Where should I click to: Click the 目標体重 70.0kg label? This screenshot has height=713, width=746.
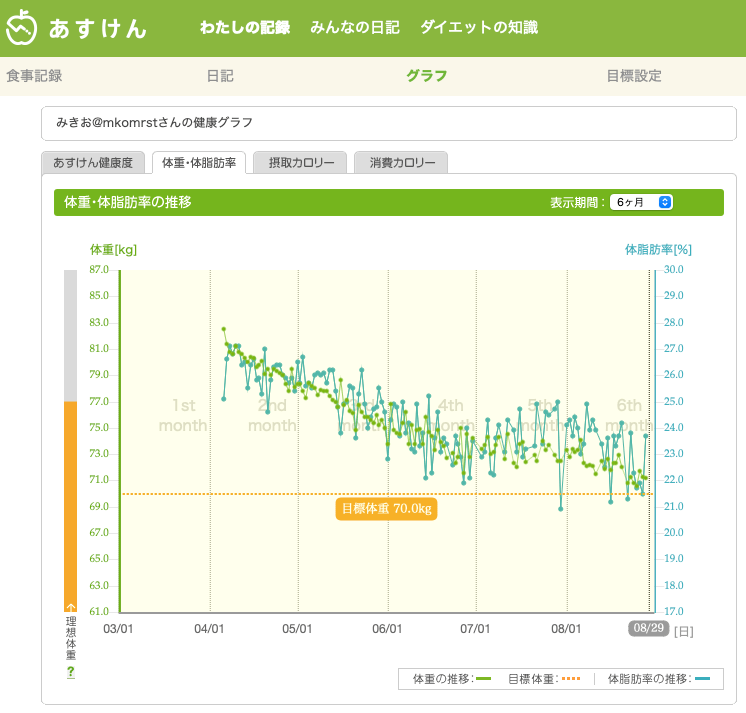[x=387, y=508]
